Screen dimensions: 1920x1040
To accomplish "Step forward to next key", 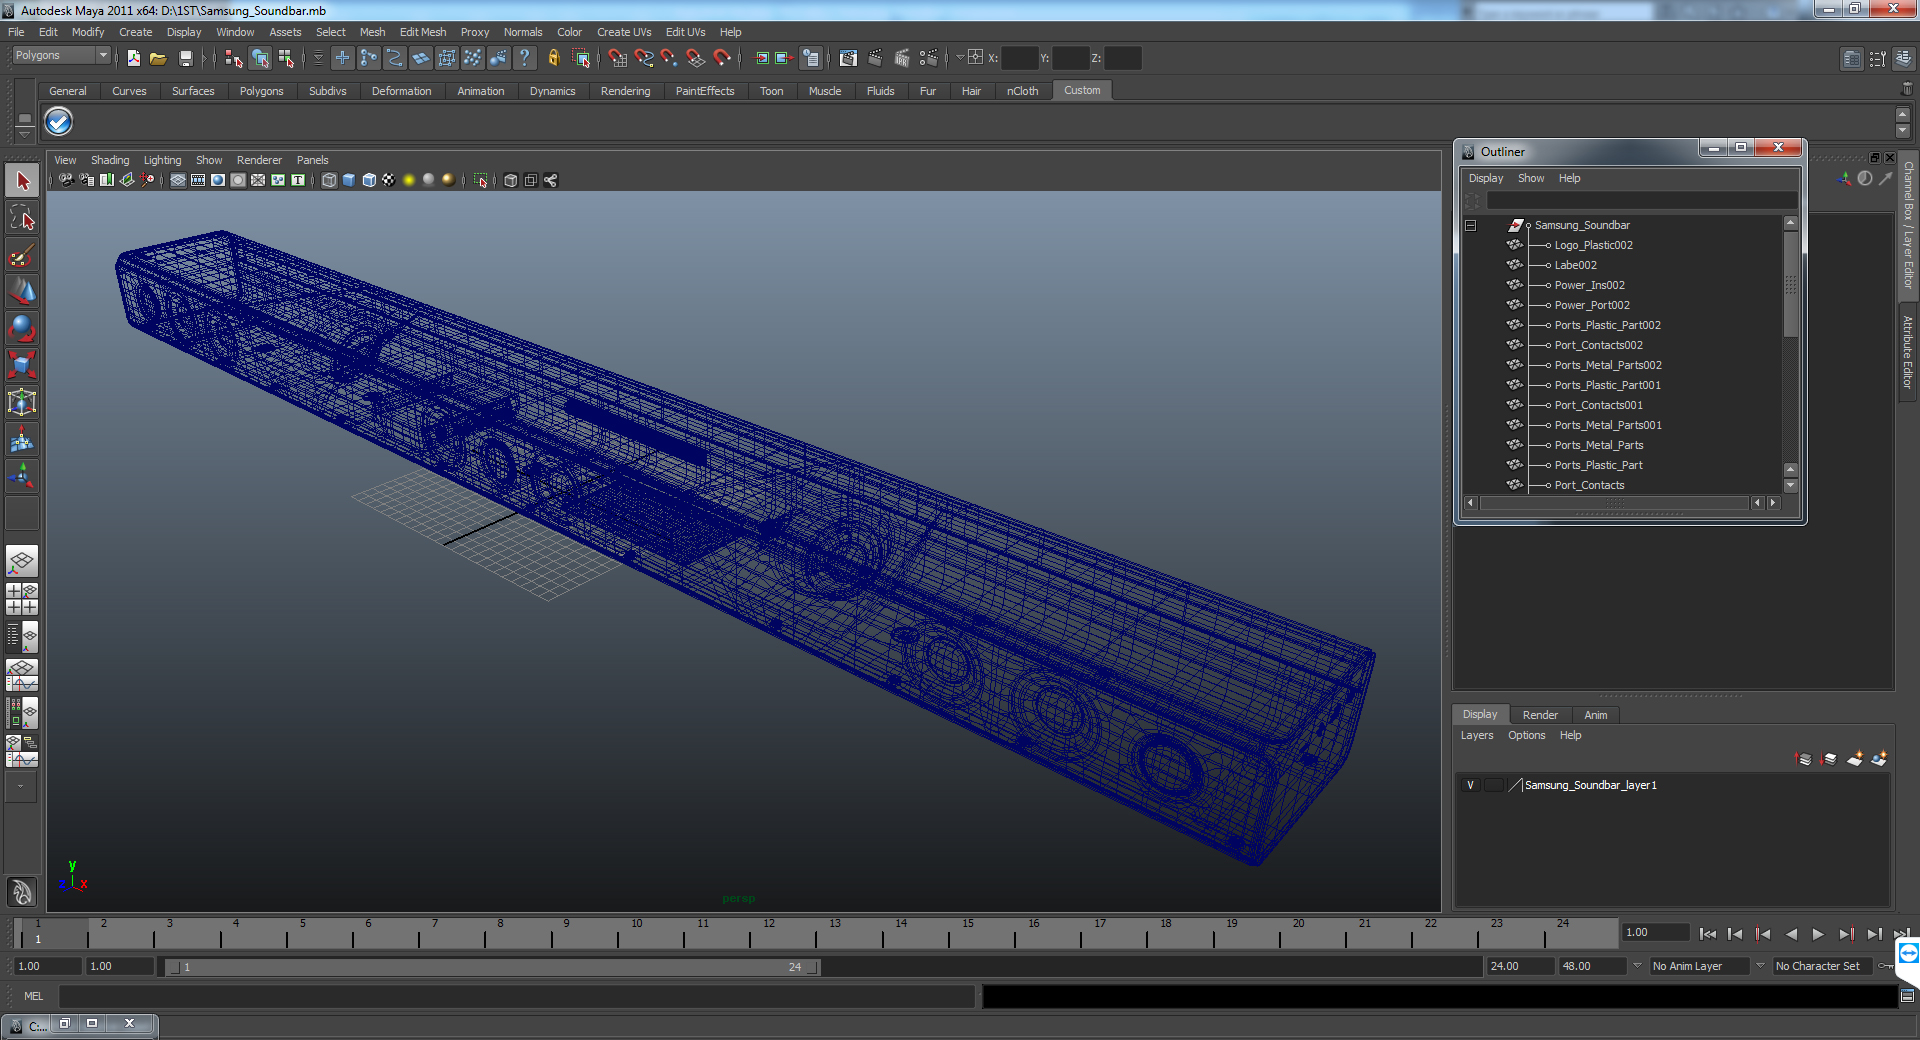I will (1846, 934).
